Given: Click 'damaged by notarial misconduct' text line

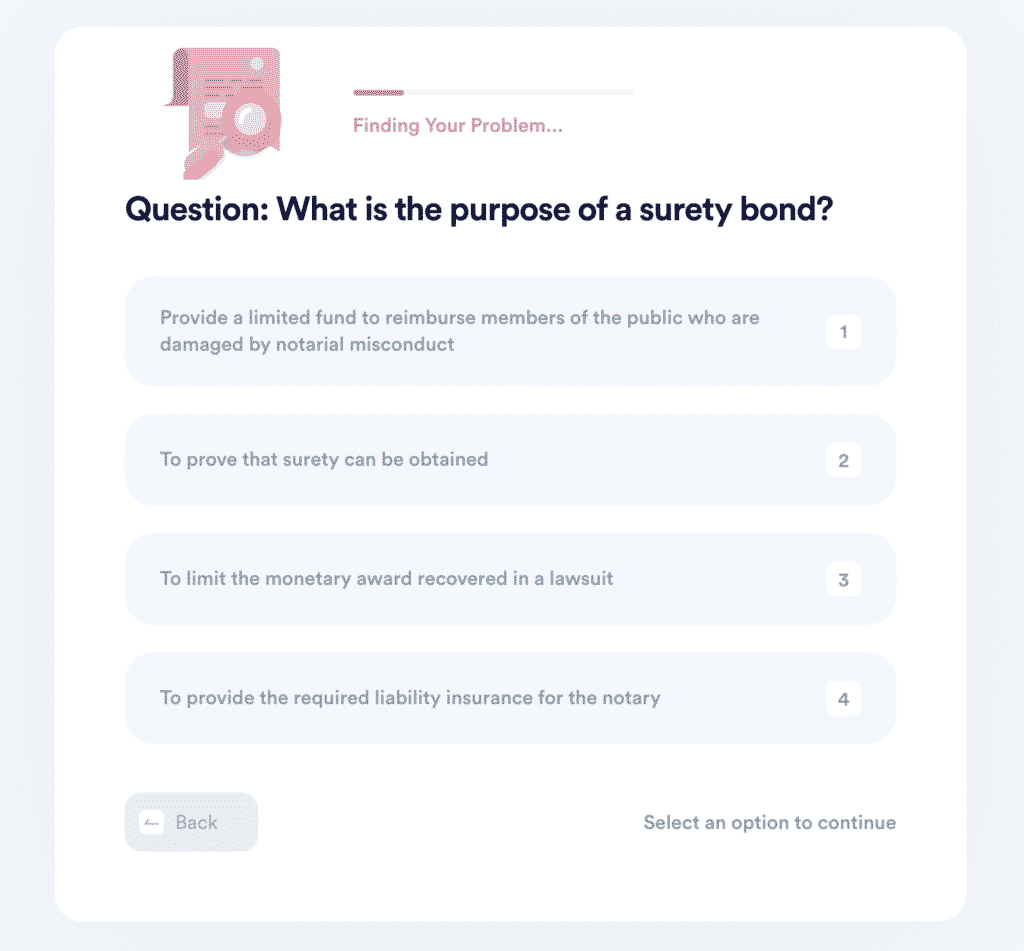Looking at the screenshot, I should point(307,344).
